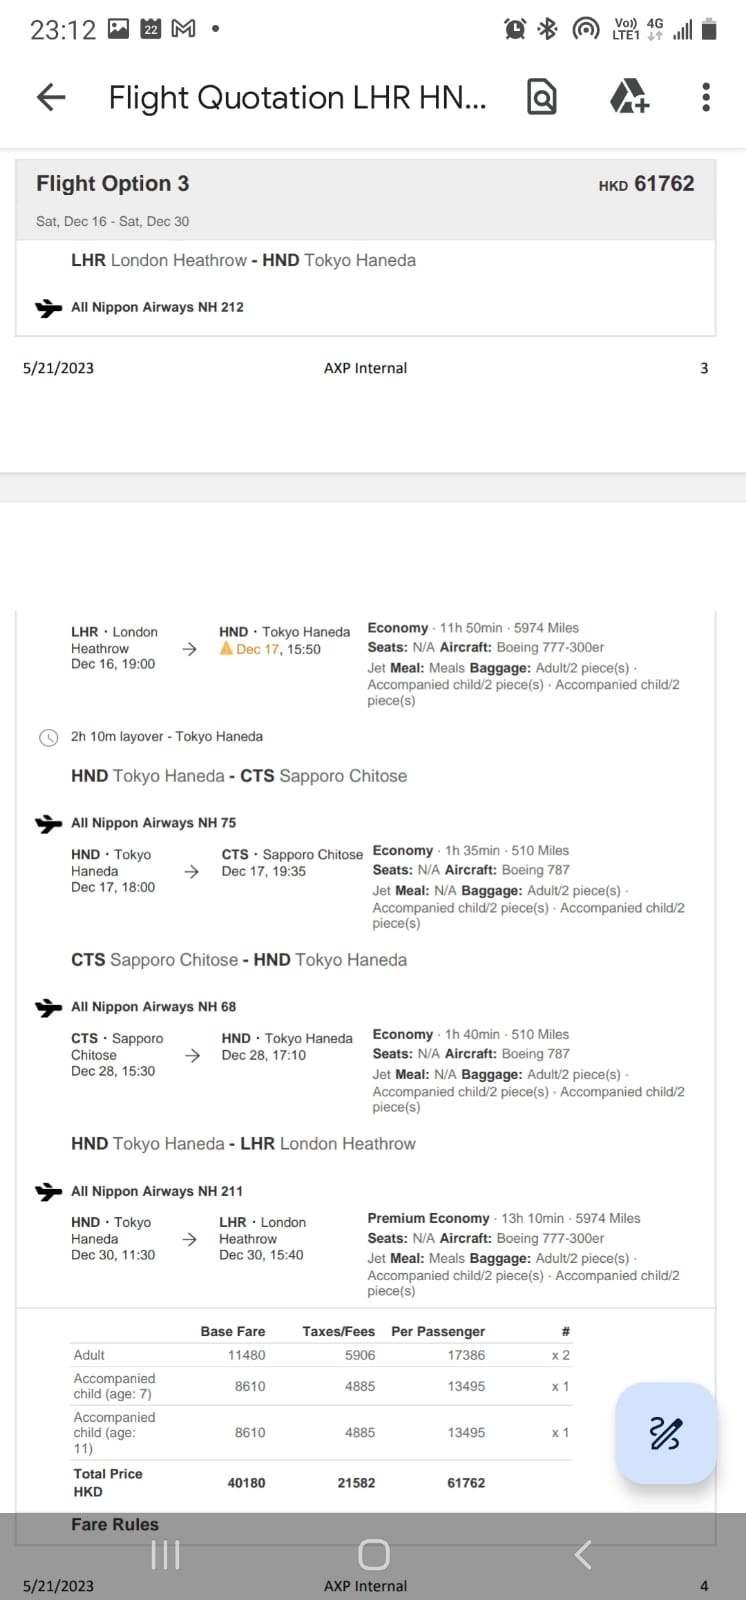Screen dimensions: 746x1600
Task: Tap the airplane icon beside NH 75
Action: 48,824
